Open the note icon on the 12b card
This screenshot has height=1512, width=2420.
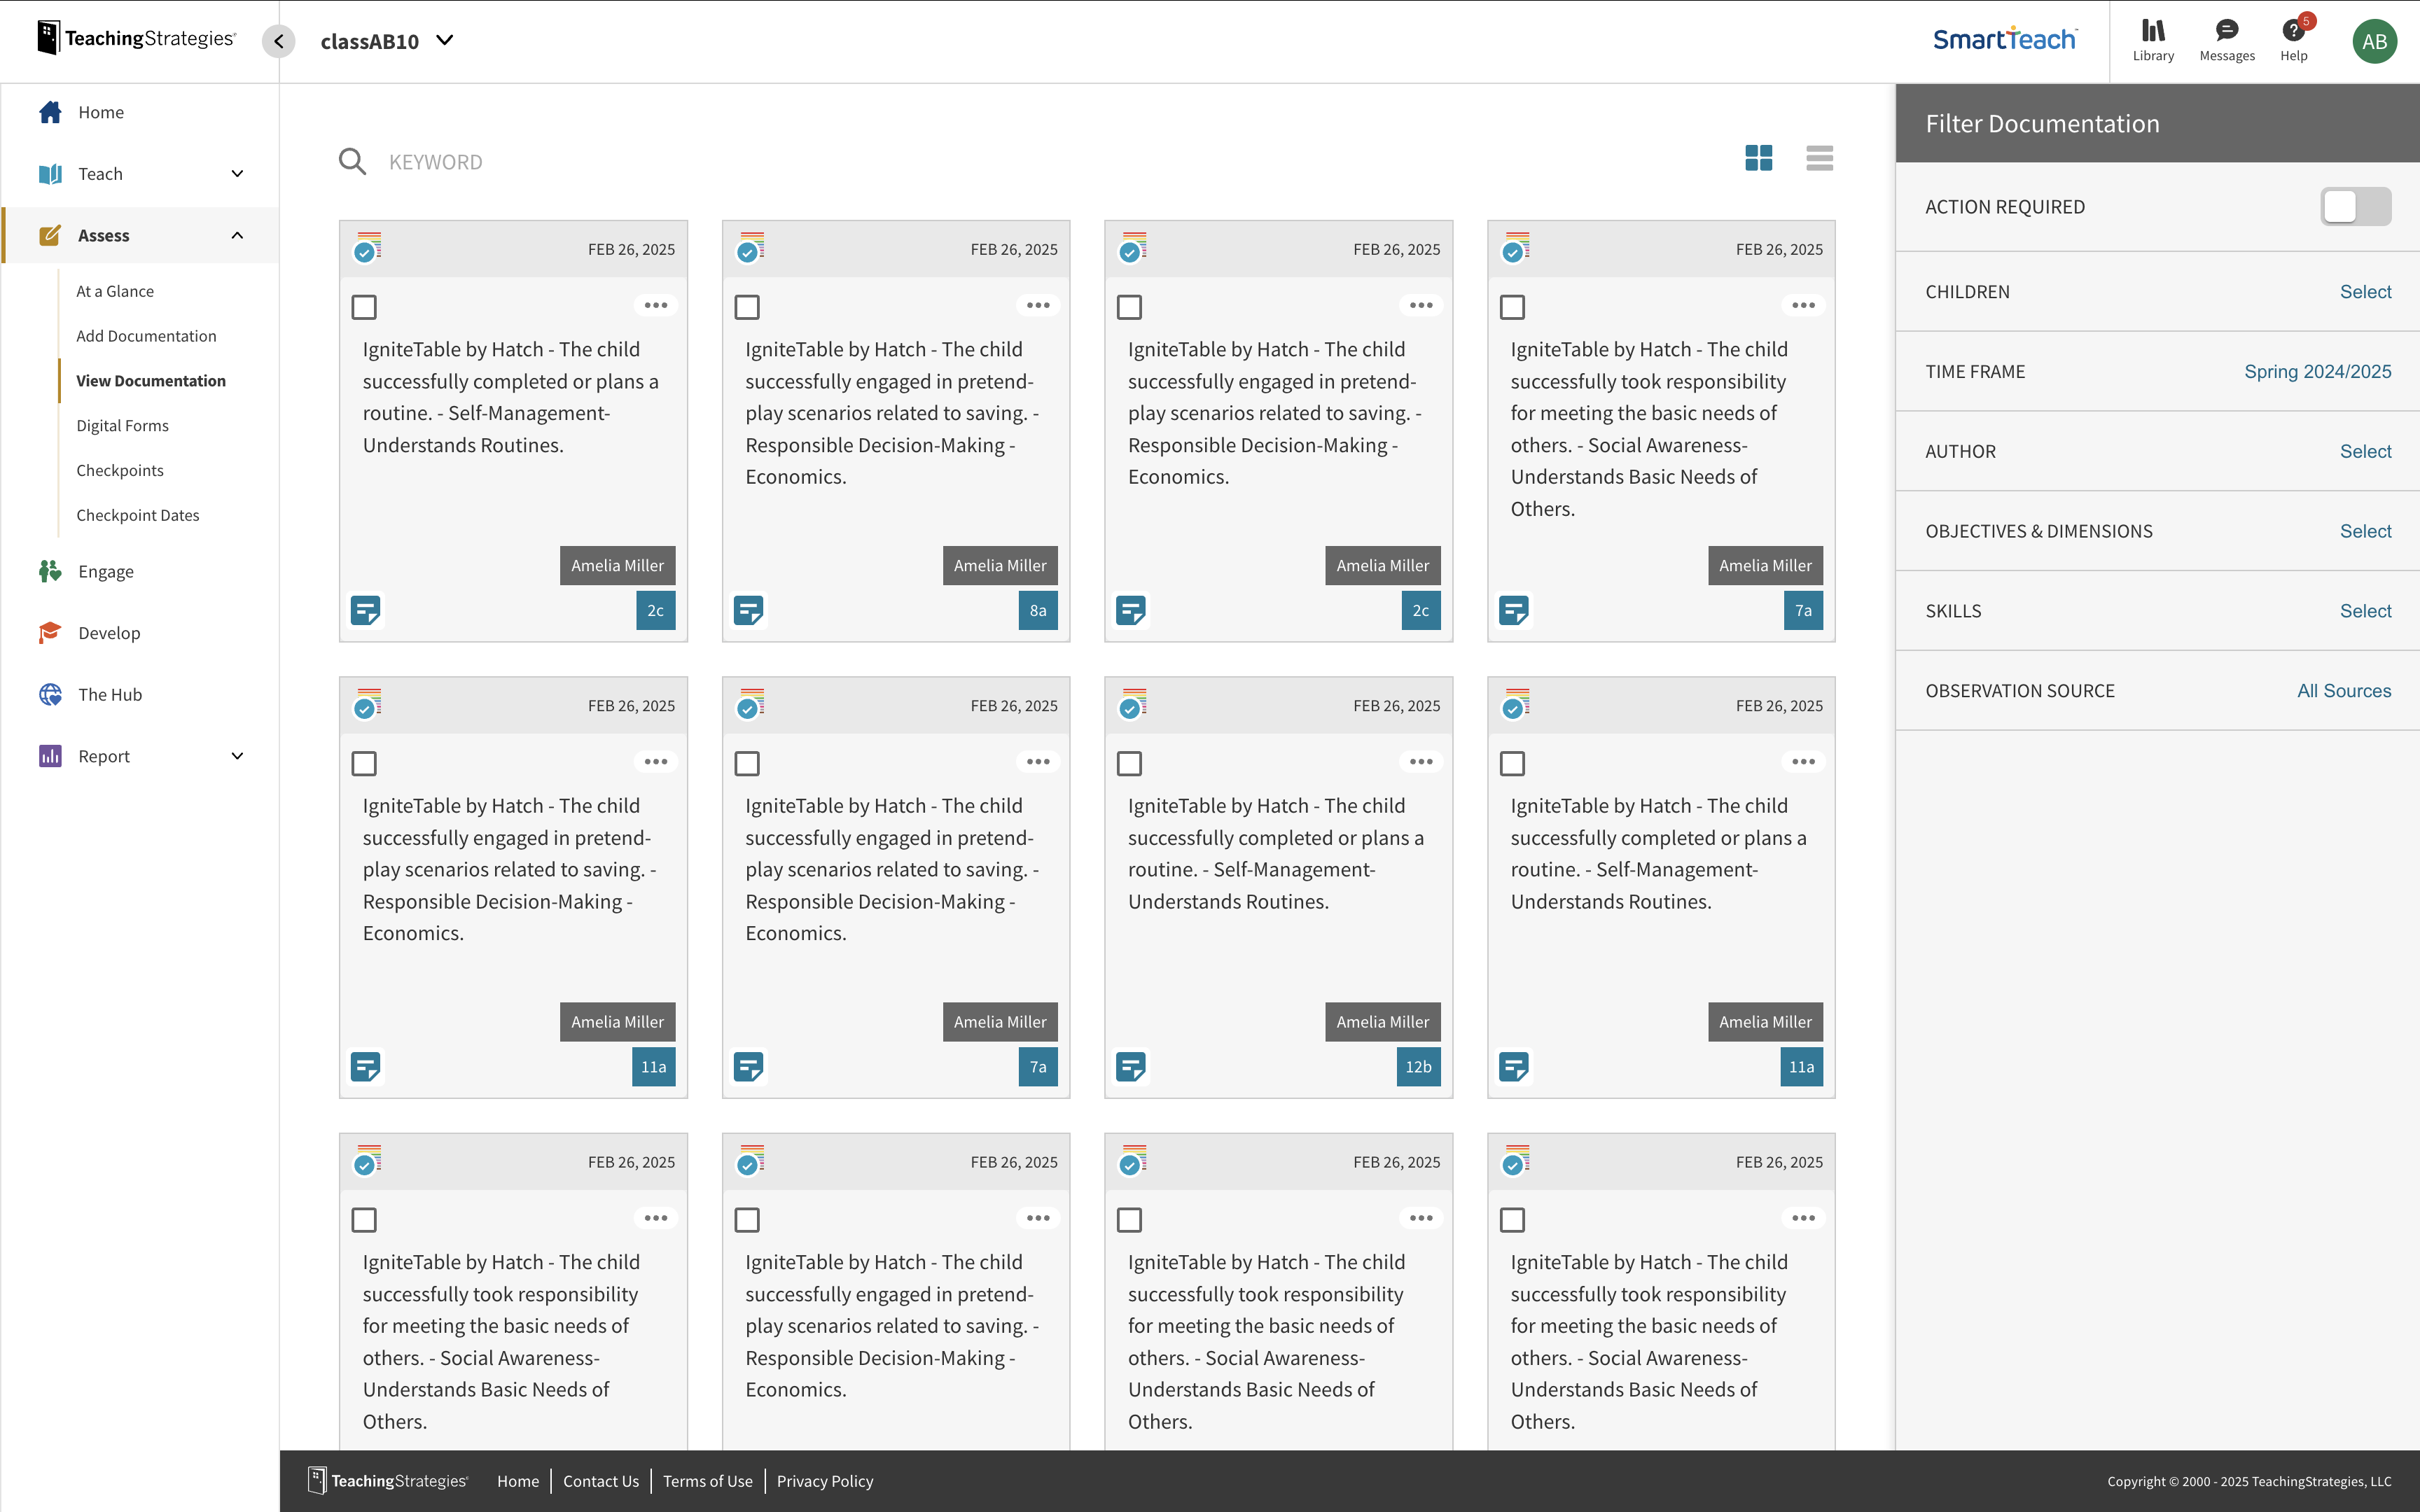pos(1130,1066)
